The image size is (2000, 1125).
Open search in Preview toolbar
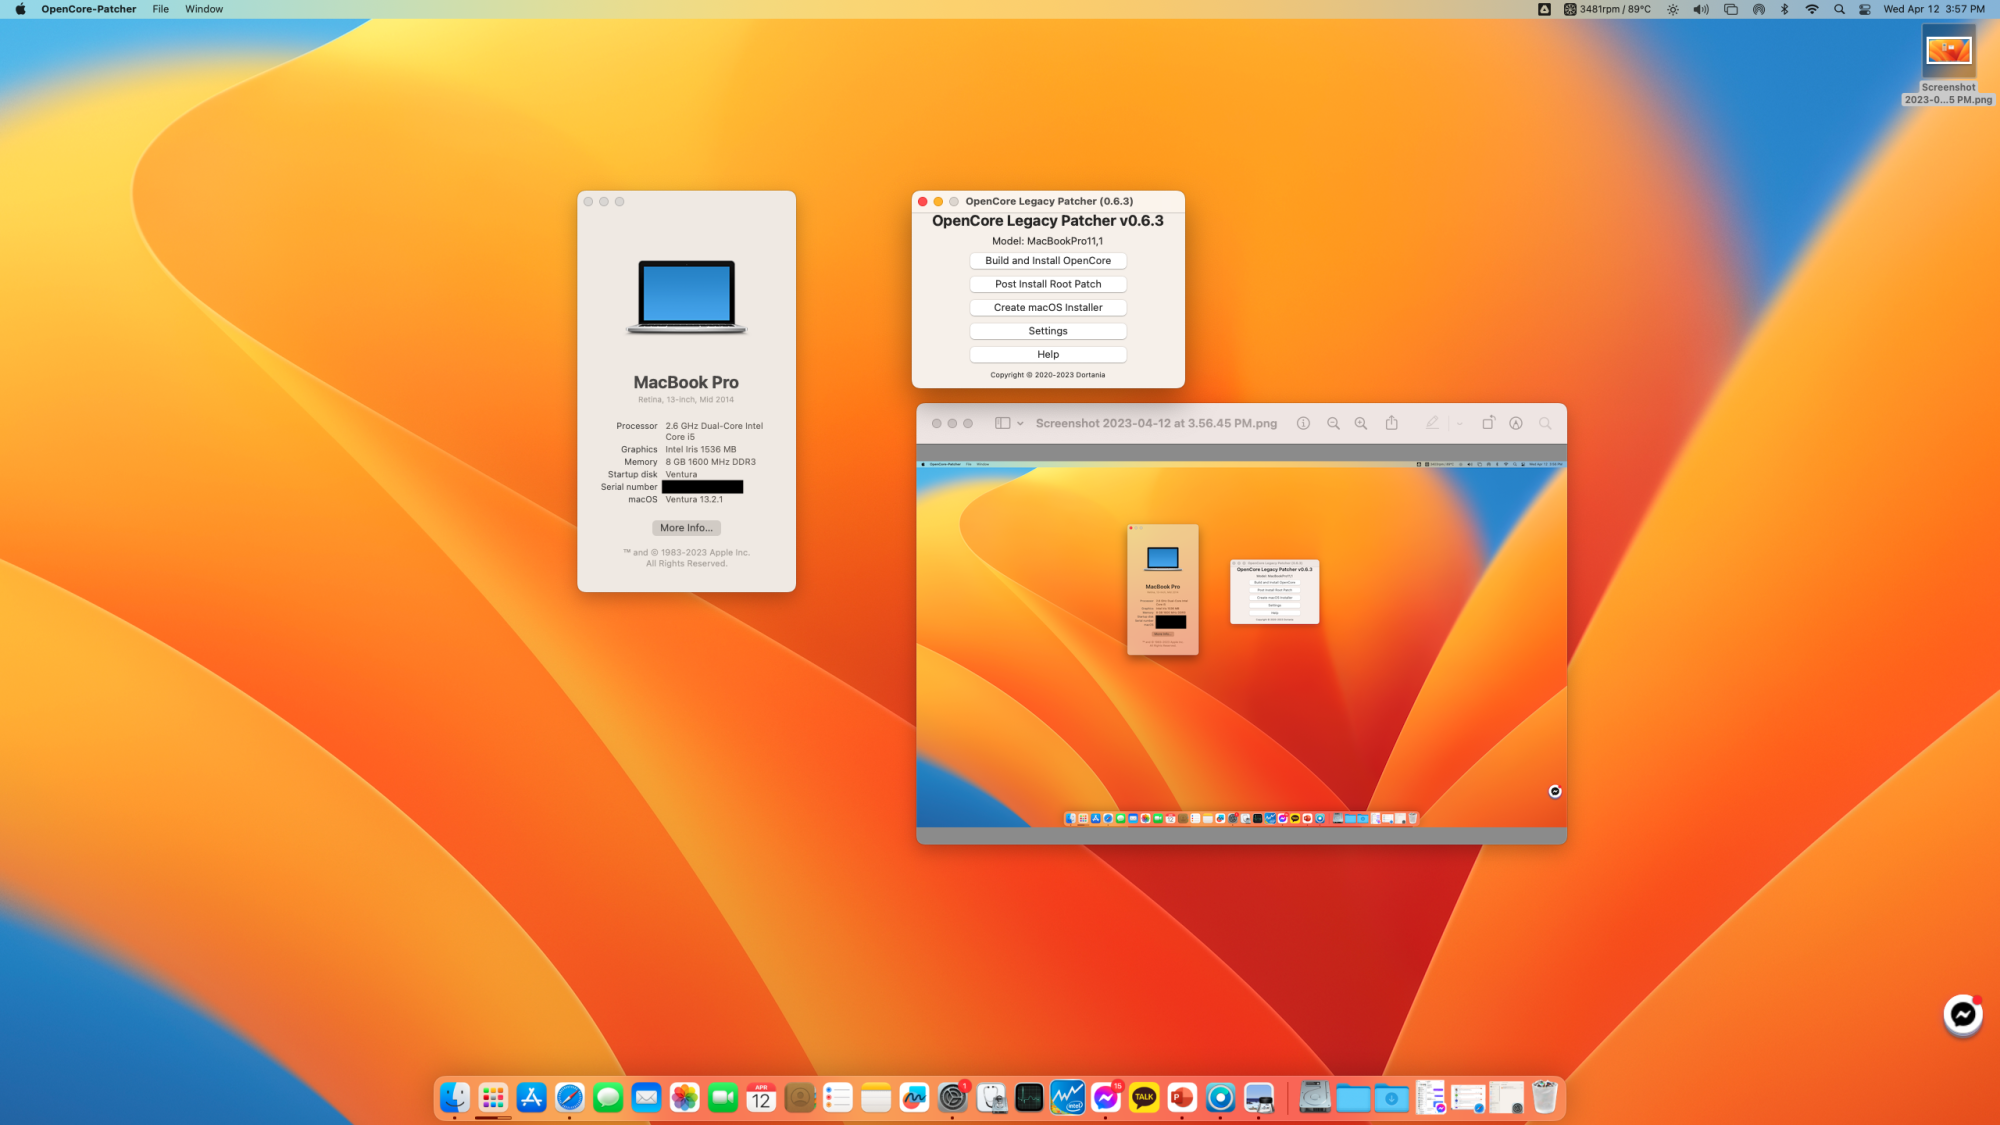tap(1545, 424)
